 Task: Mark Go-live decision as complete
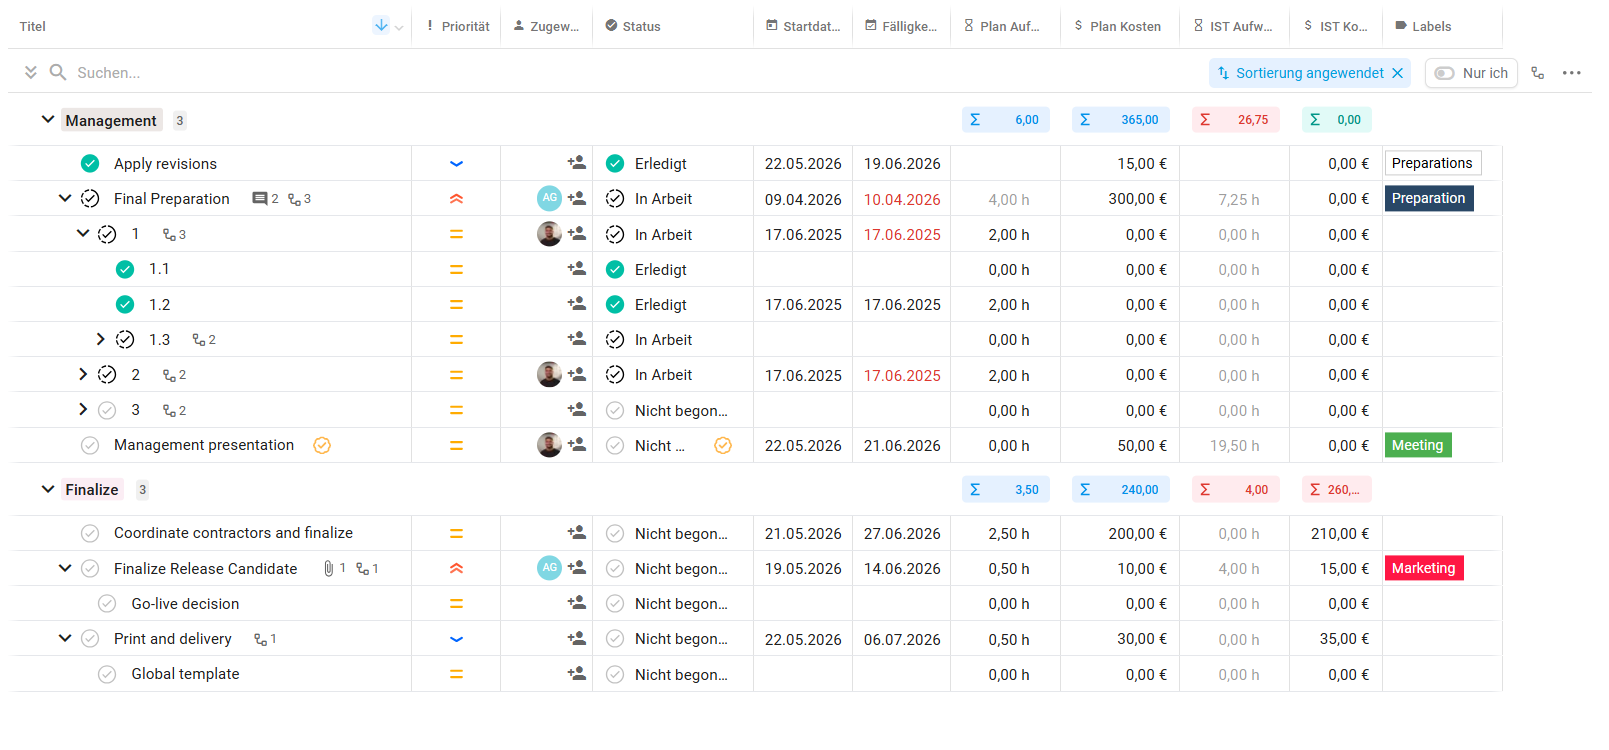click(x=107, y=604)
